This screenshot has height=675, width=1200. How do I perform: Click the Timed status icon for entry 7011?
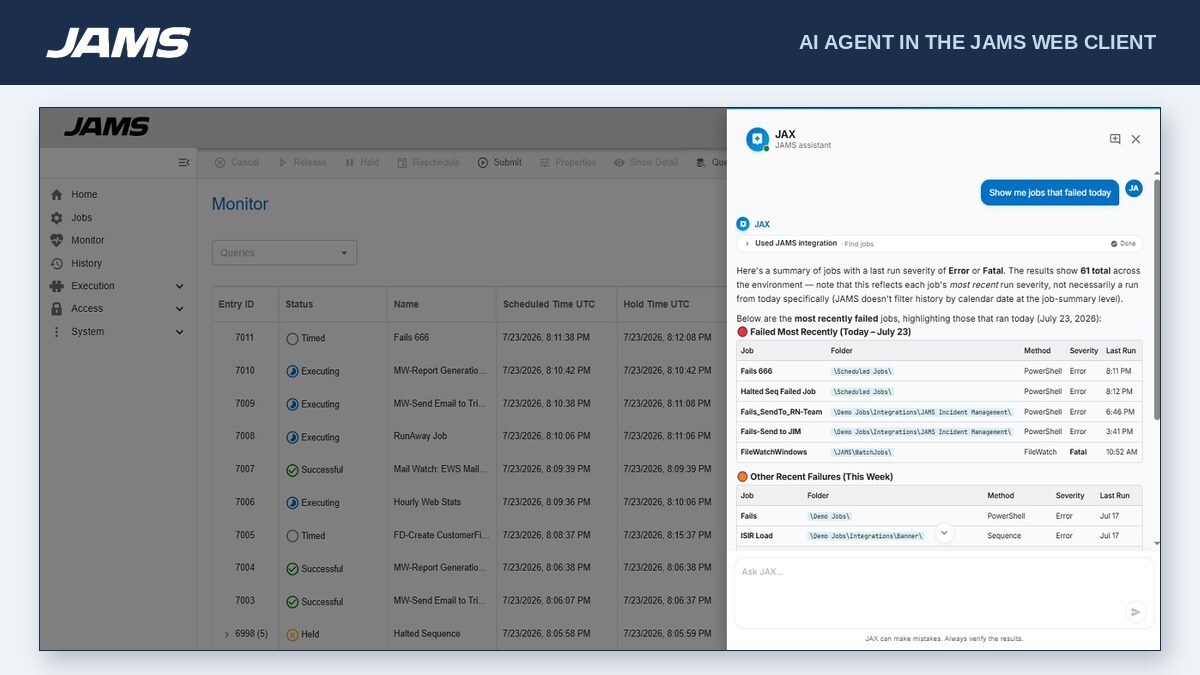click(292, 338)
